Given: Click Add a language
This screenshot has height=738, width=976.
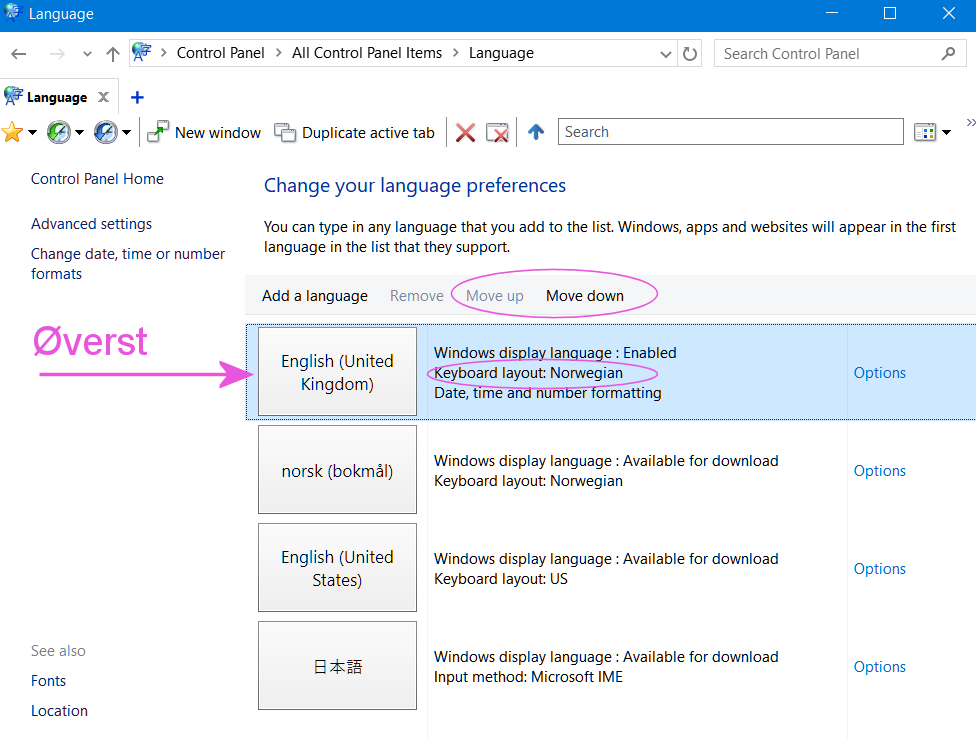Looking at the screenshot, I should coord(315,296).
